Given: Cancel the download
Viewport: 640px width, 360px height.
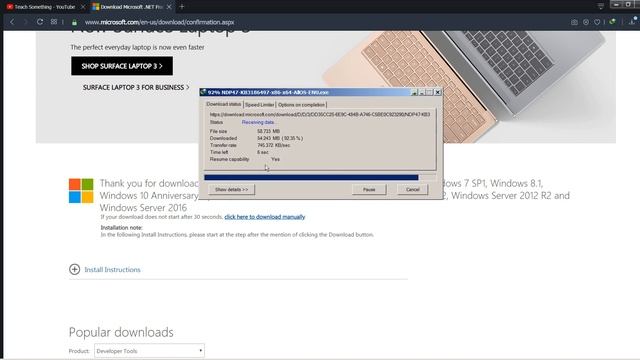Looking at the screenshot, I should (x=413, y=189).
